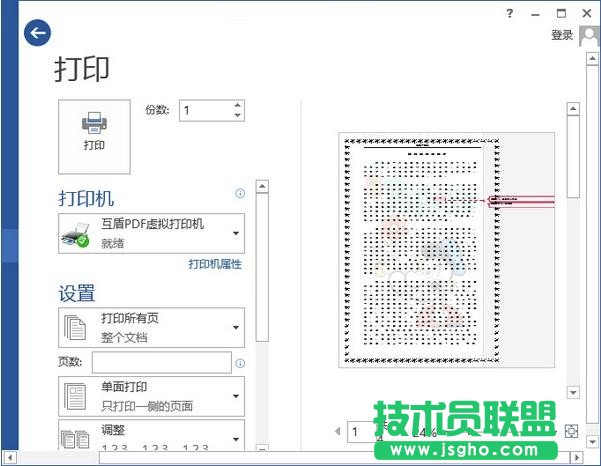Viewport: 601px width, 466px height.
Task: Open the Help question mark icon
Action: [x=509, y=14]
